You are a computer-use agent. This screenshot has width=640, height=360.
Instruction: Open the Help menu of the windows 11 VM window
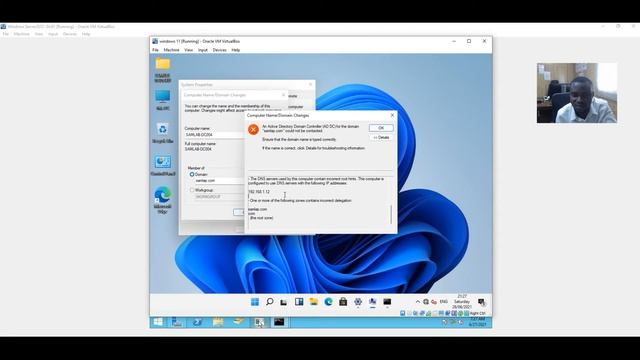[x=236, y=50]
